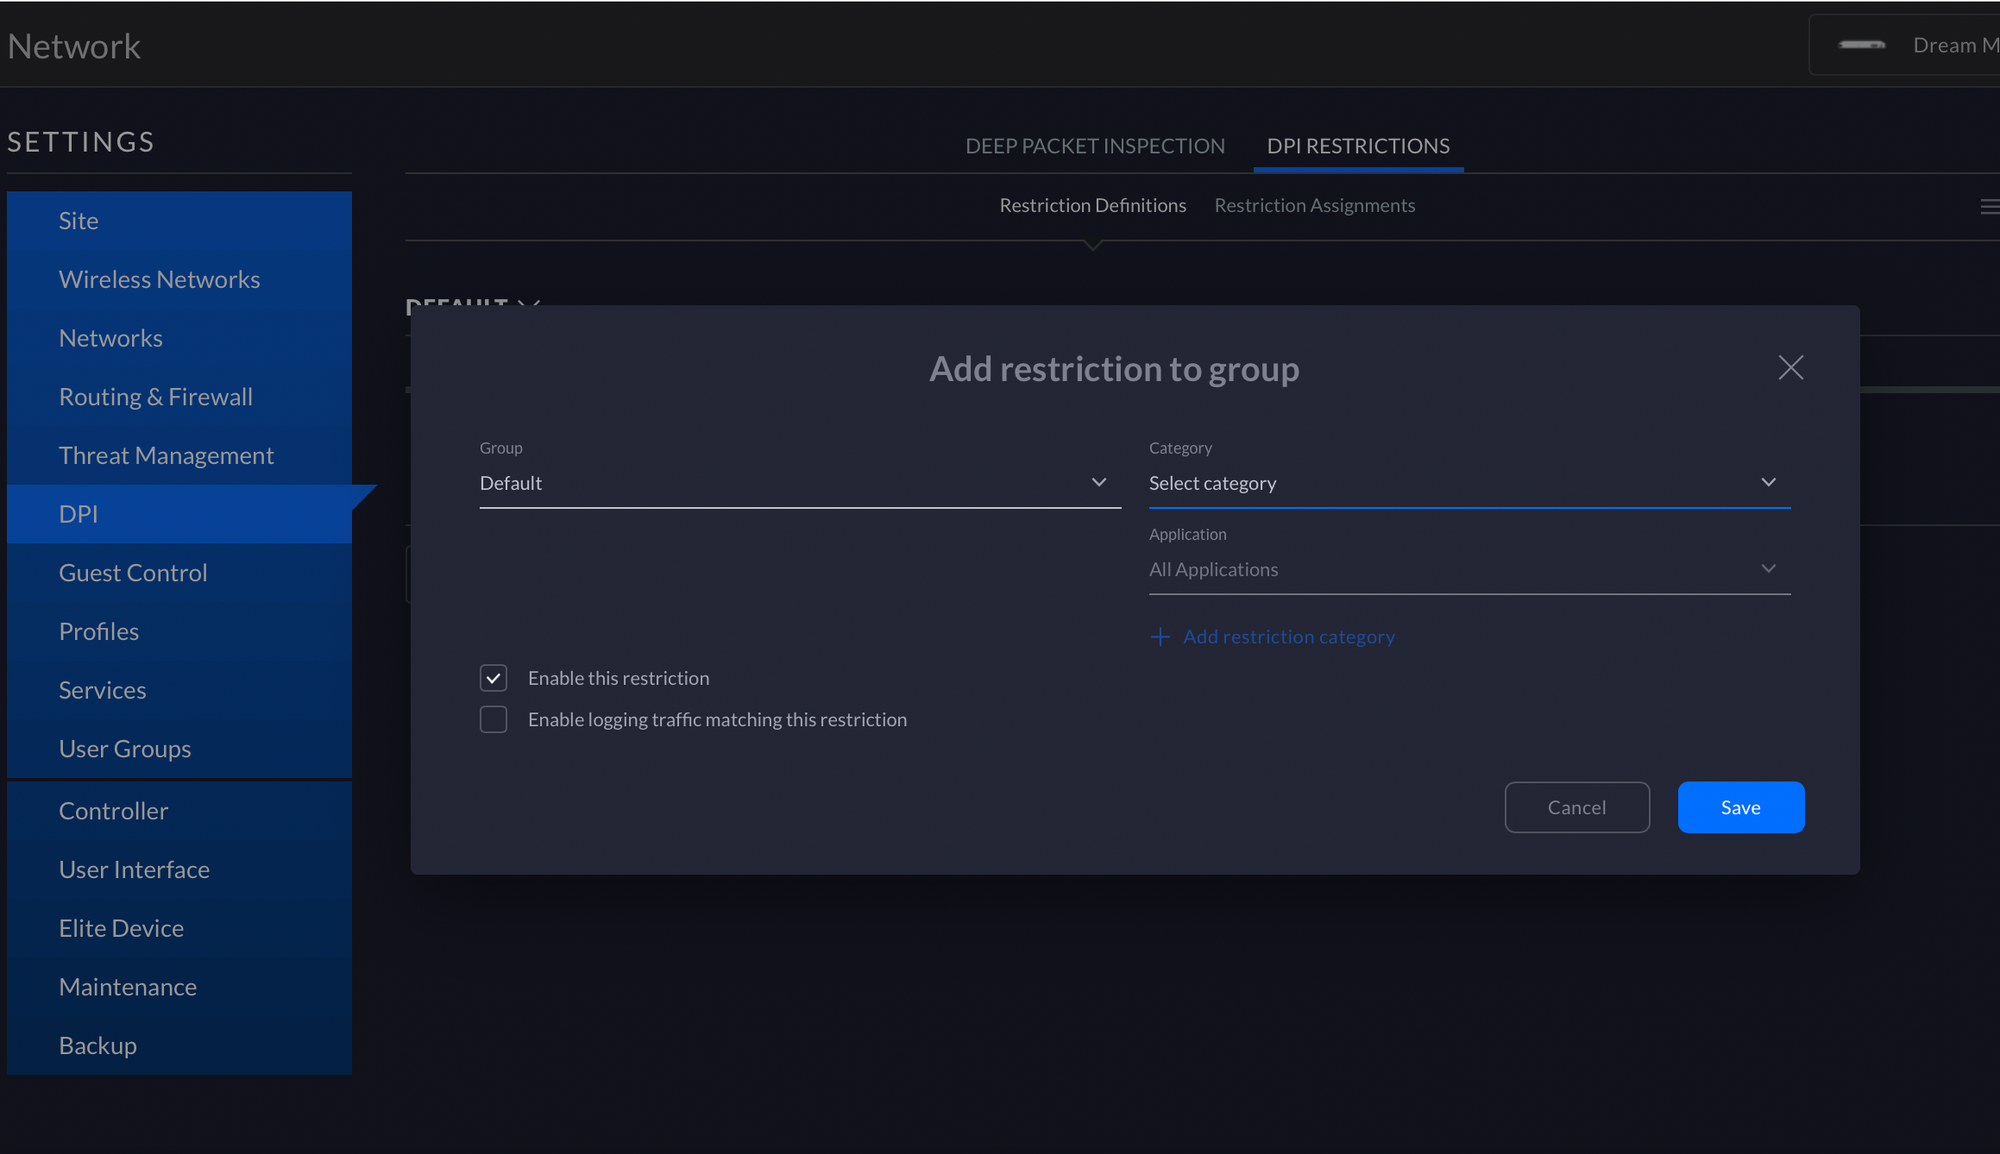Select DPI in the settings sidebar
The height and width of the screenshot is (1154, 2000).
pyautogui.click(x=179, y=514)
